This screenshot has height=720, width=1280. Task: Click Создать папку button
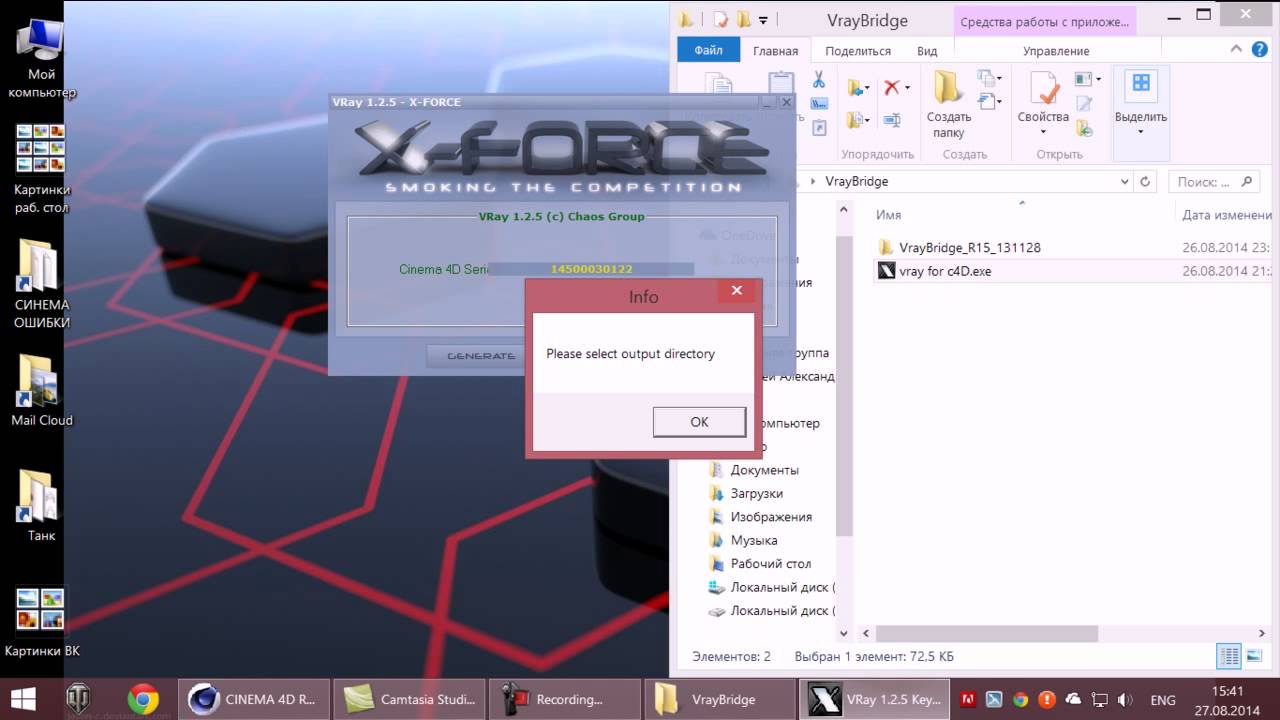pos(948,104)
